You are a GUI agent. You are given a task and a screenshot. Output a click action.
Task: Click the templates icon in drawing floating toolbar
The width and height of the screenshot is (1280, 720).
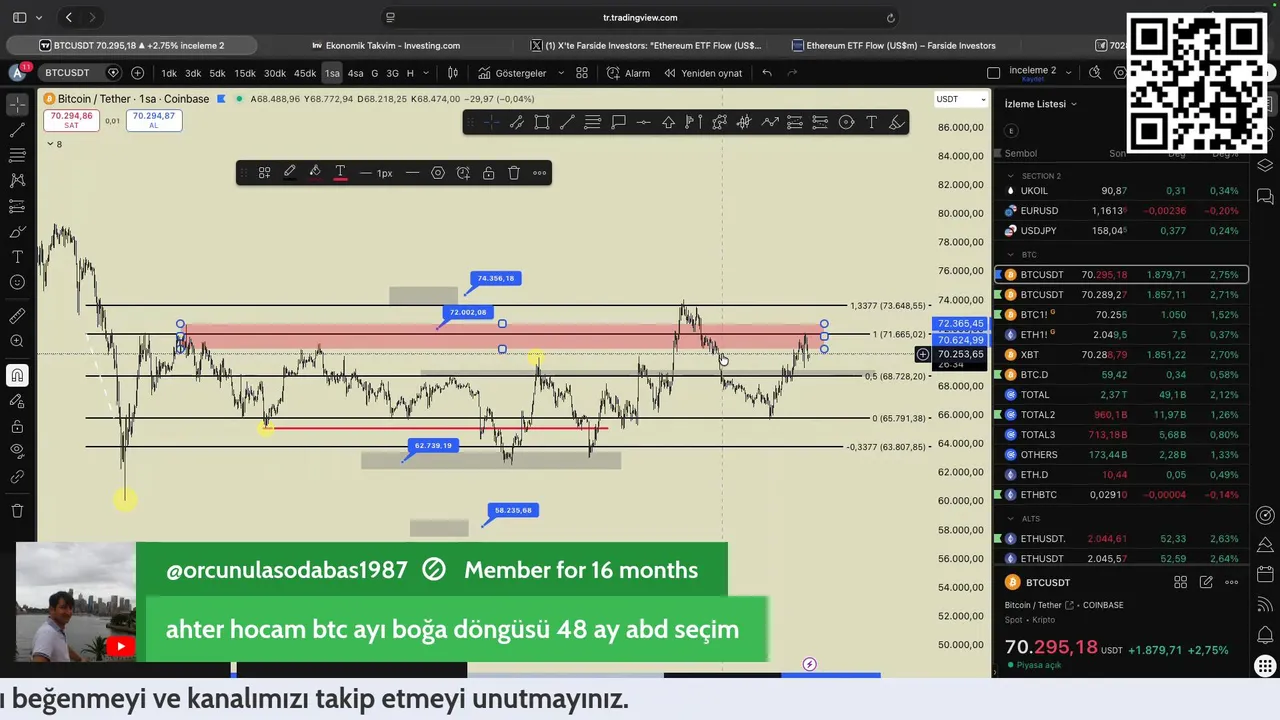point(264,173)
